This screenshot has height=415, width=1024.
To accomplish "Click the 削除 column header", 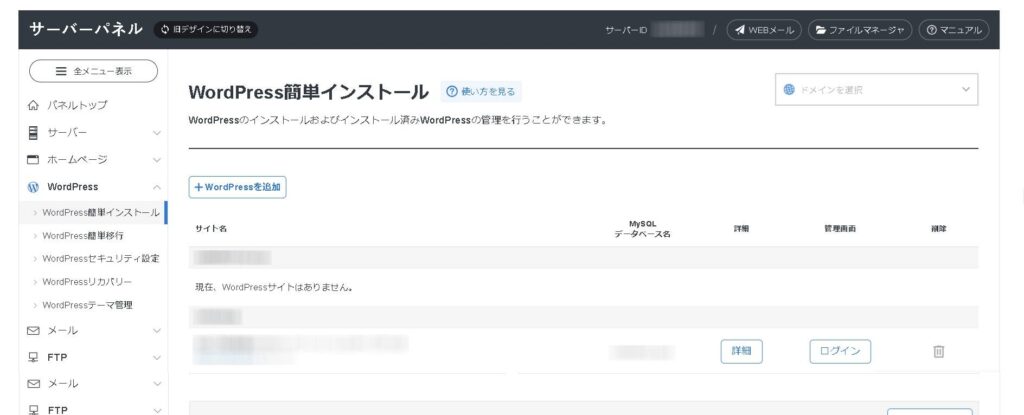I will tap(938, 229).
